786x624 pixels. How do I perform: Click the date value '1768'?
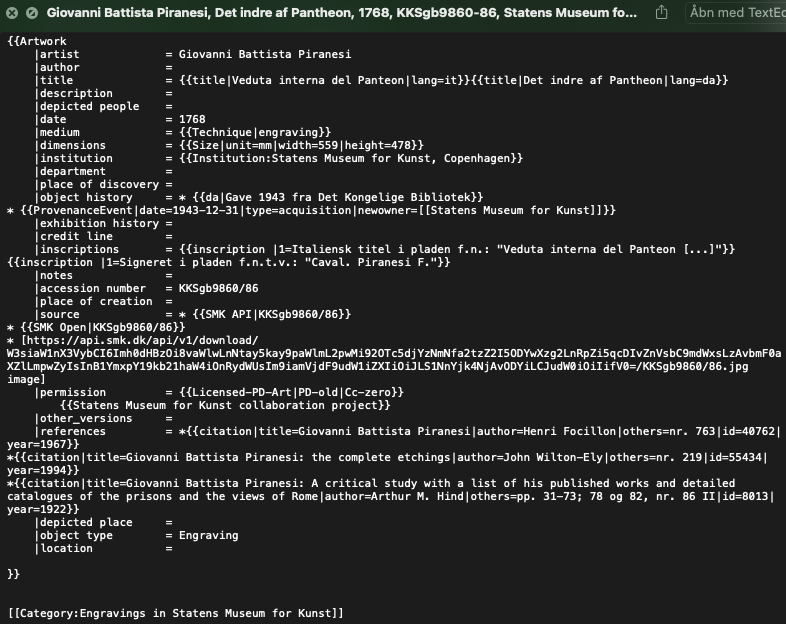[x=192, y=119]
